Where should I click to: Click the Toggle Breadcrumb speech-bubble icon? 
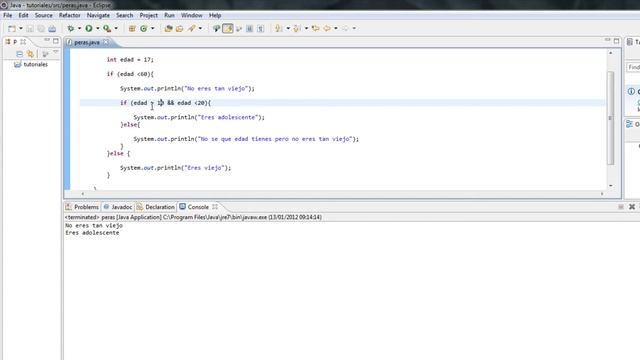pyautogui.click(x=216, y=29)
